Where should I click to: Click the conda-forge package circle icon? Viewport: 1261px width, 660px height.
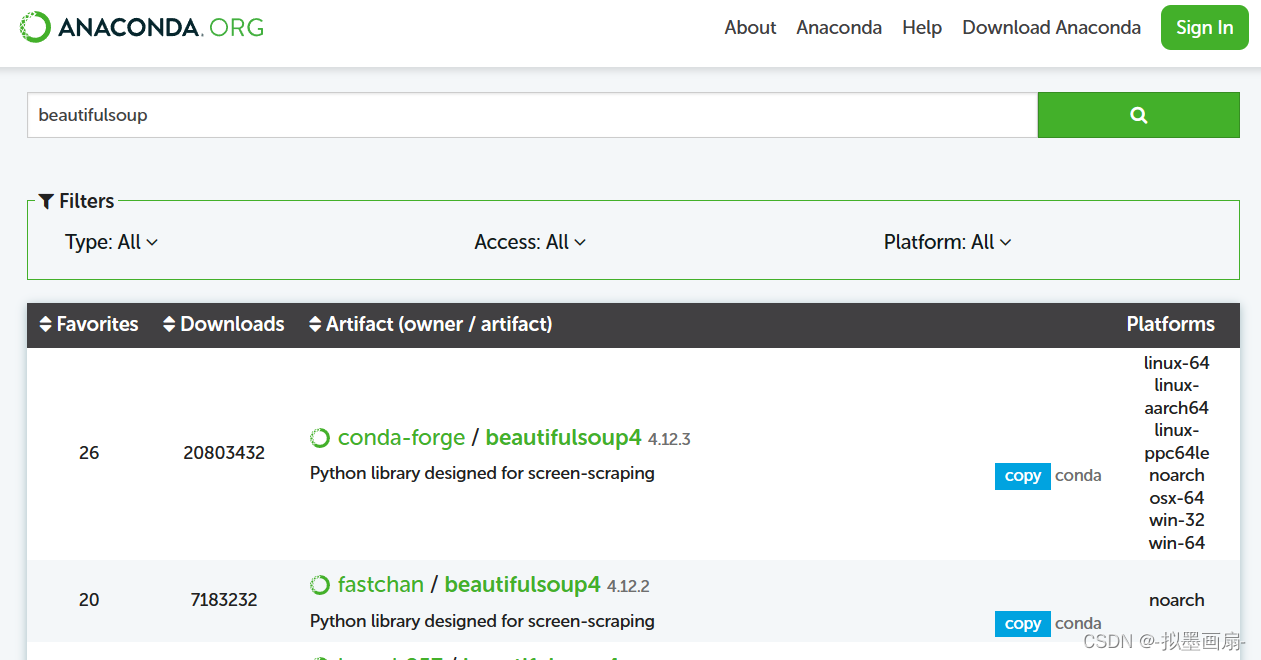point(320,438)
